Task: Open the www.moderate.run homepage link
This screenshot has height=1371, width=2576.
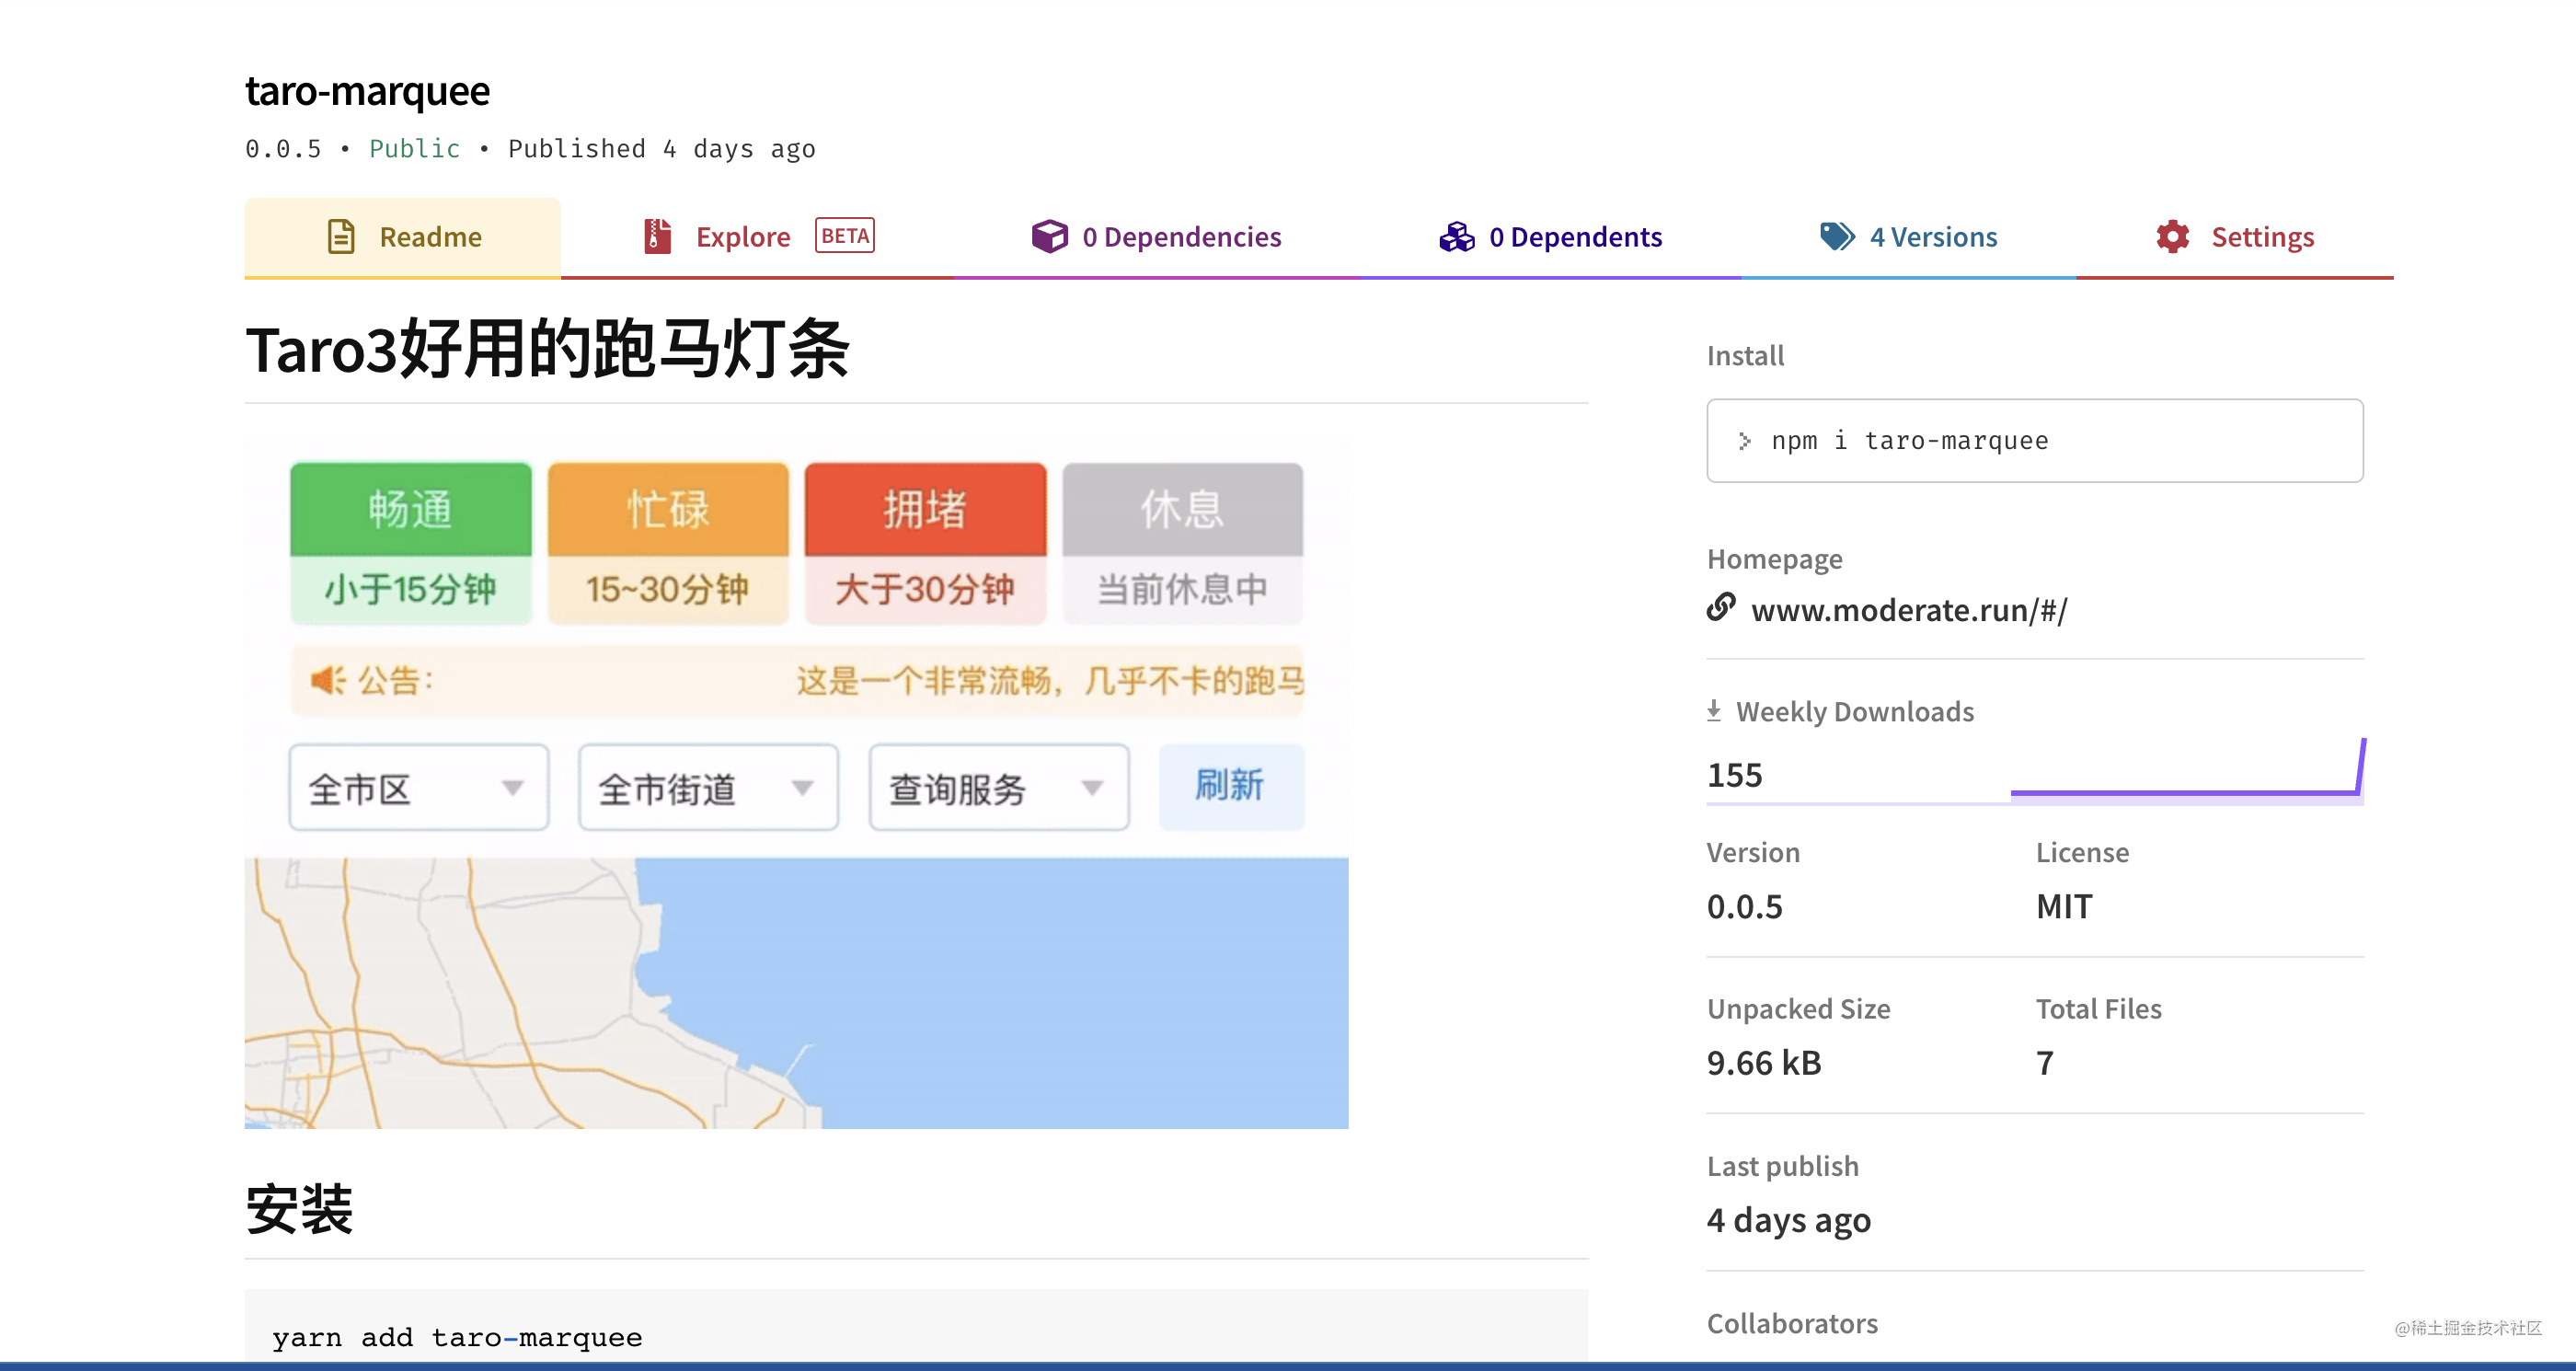Action: point(1909,610)
